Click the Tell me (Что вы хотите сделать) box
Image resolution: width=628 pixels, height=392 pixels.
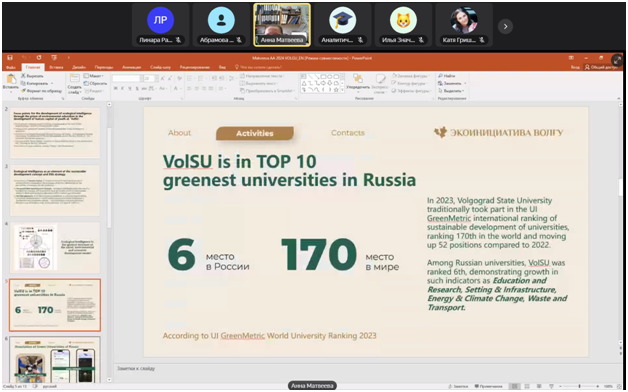point(258,67)
